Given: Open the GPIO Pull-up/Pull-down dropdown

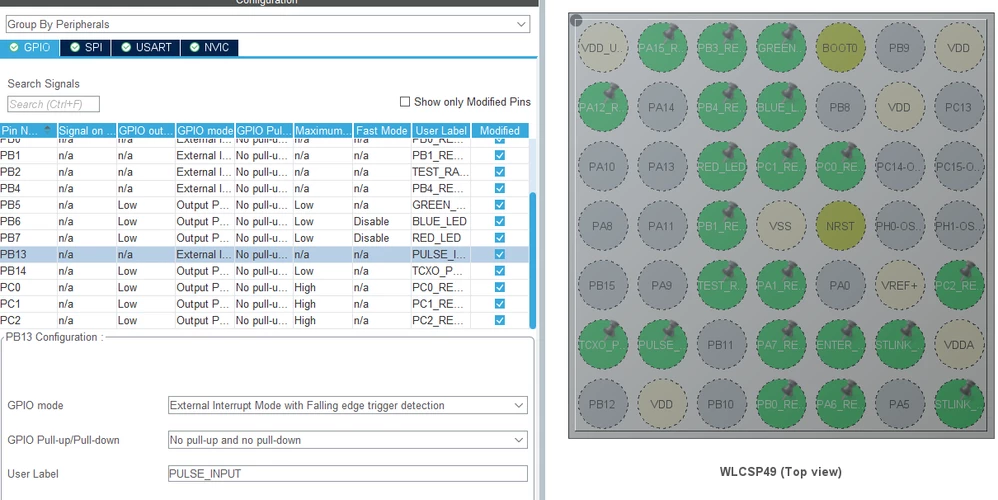Looking at the screenshot, I should (x=348, y=440).
